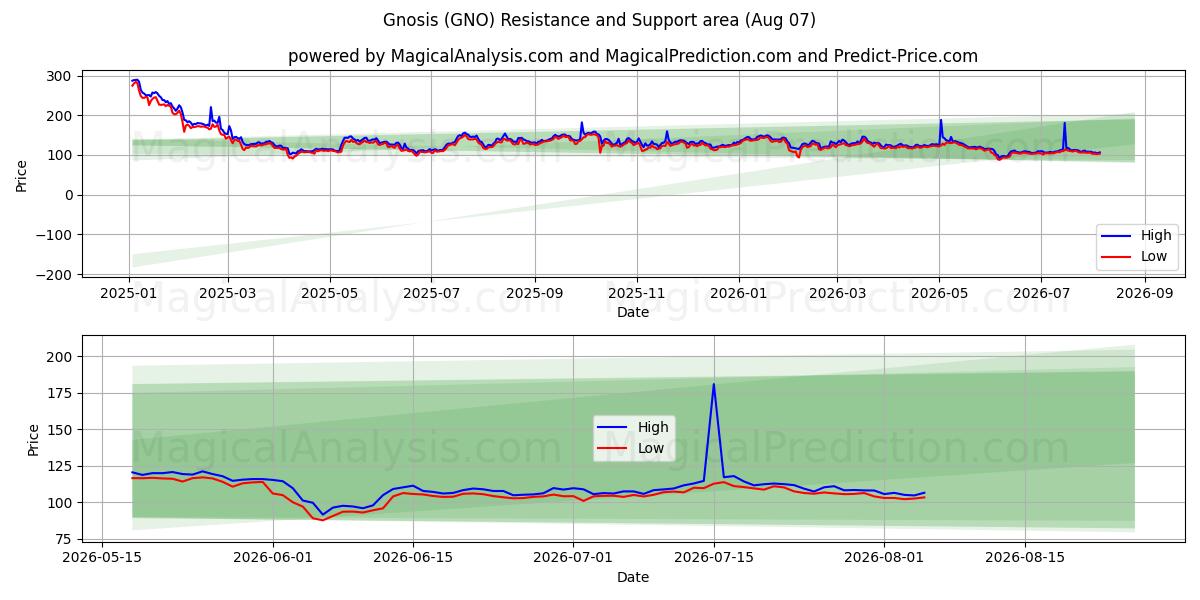Click the '2026-08-01' bottom chart date label

884,557
